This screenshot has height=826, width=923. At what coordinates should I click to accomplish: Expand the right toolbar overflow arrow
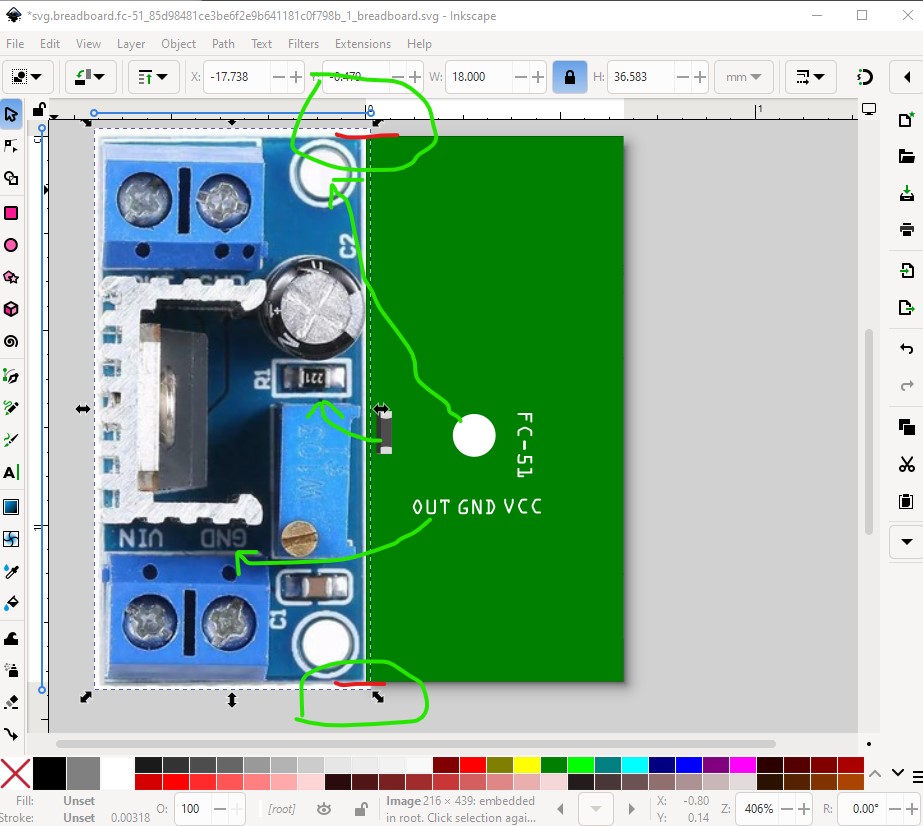pyautogui.click(x=906, y=542)
